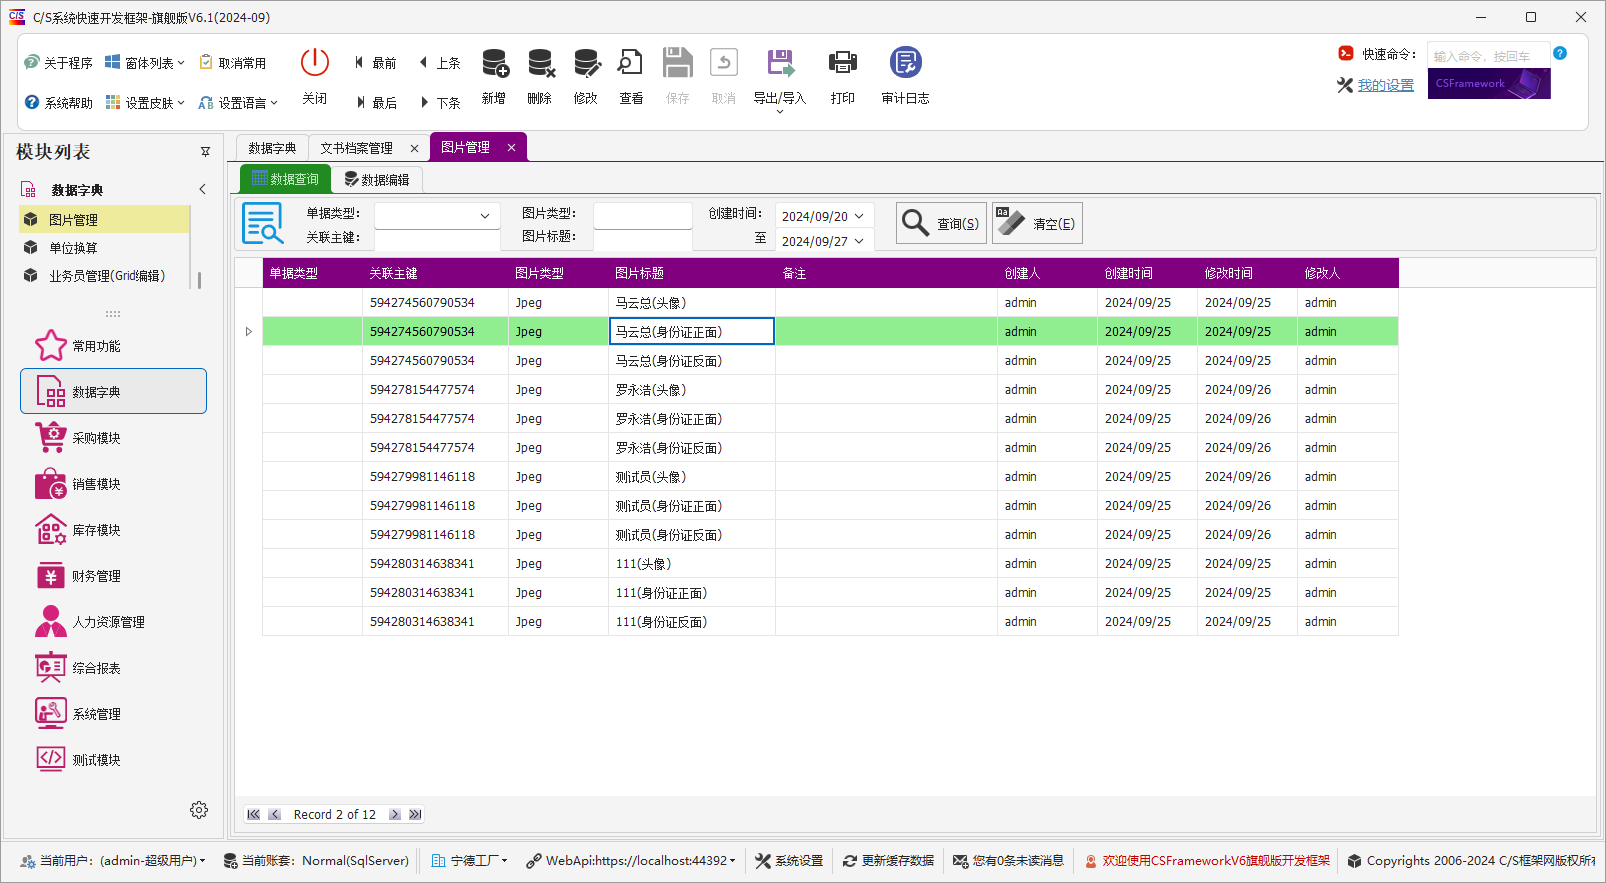Image resolution: width=1606 pixels, height=883 pixels.
Task: Go to previous record with 上条
Action: point(439,63)
